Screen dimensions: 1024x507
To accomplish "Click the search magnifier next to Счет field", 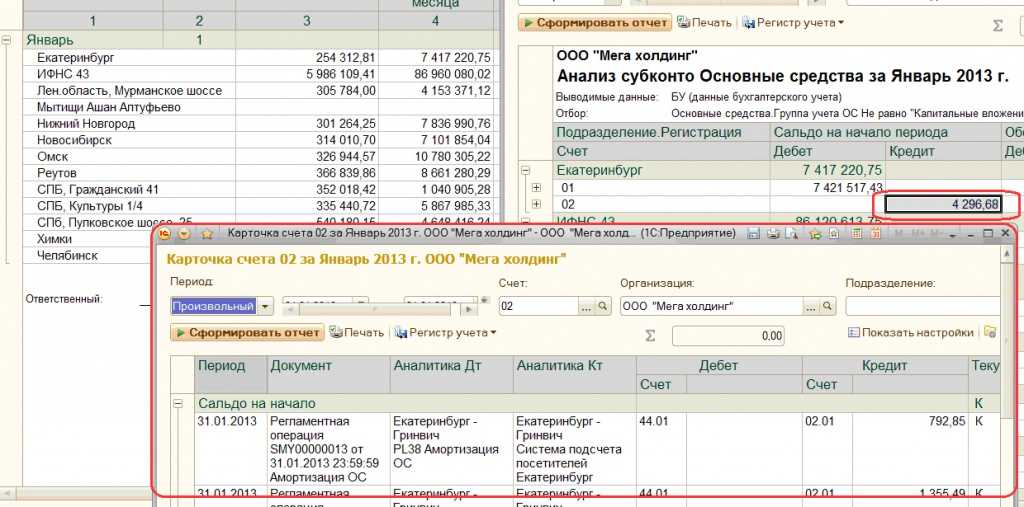I will [603, 306].
